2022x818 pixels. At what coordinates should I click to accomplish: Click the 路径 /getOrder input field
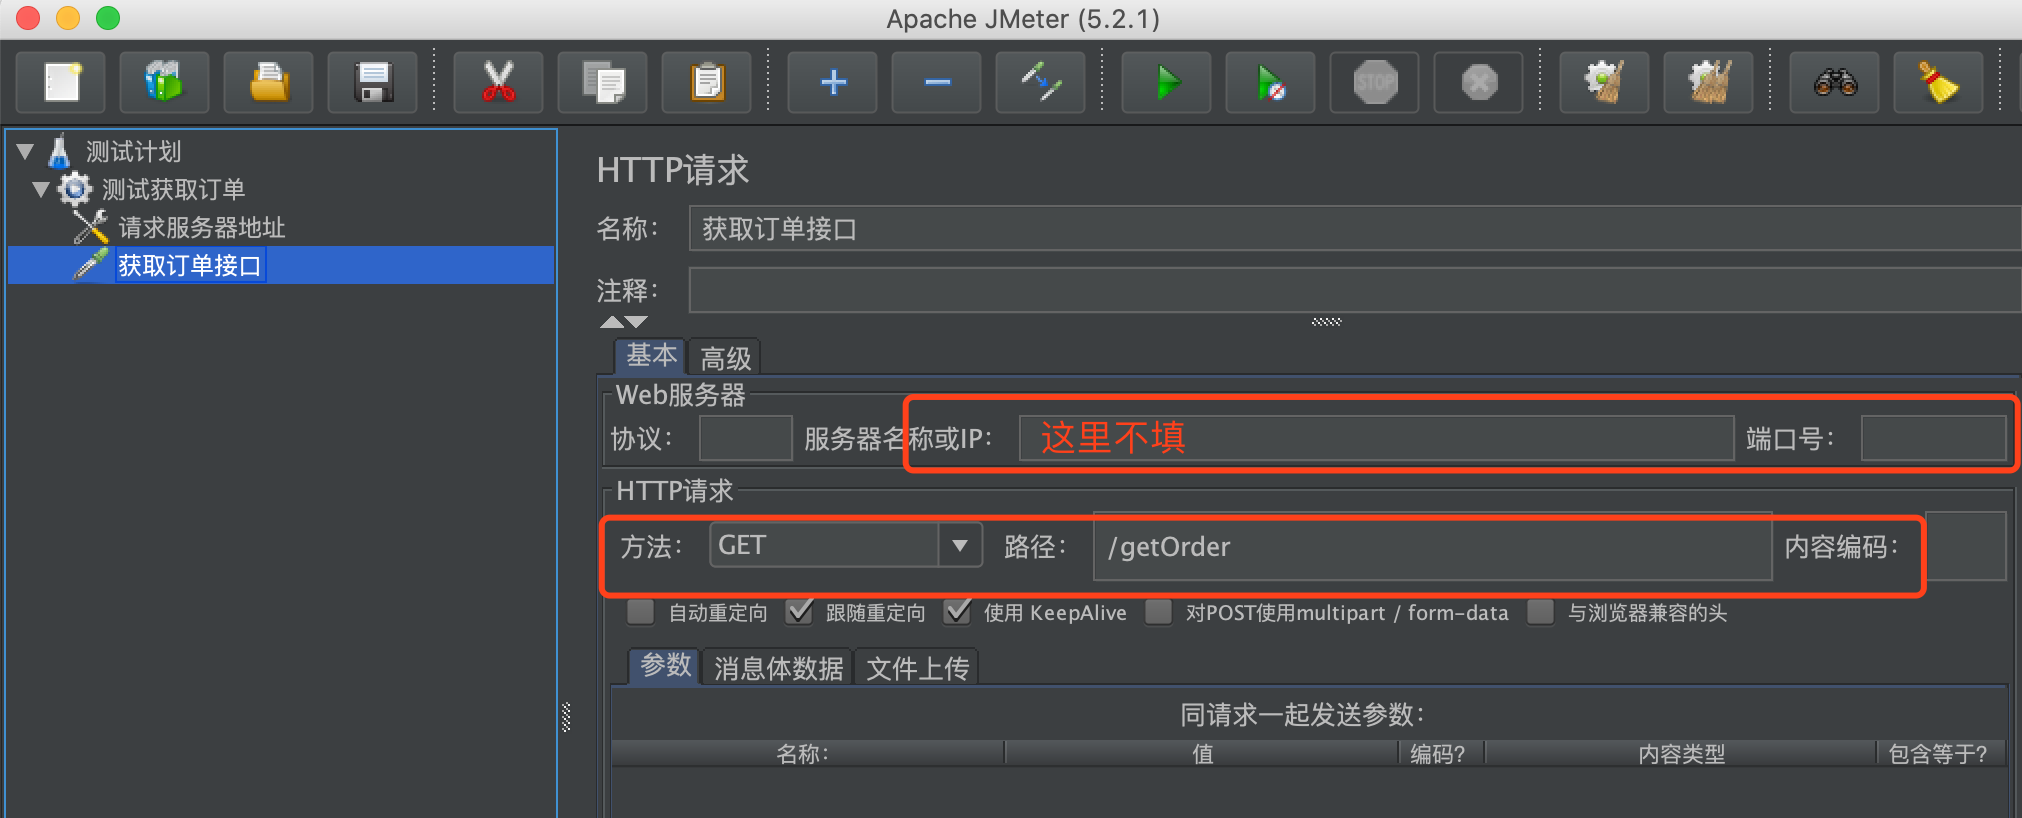coord(1433,546)
